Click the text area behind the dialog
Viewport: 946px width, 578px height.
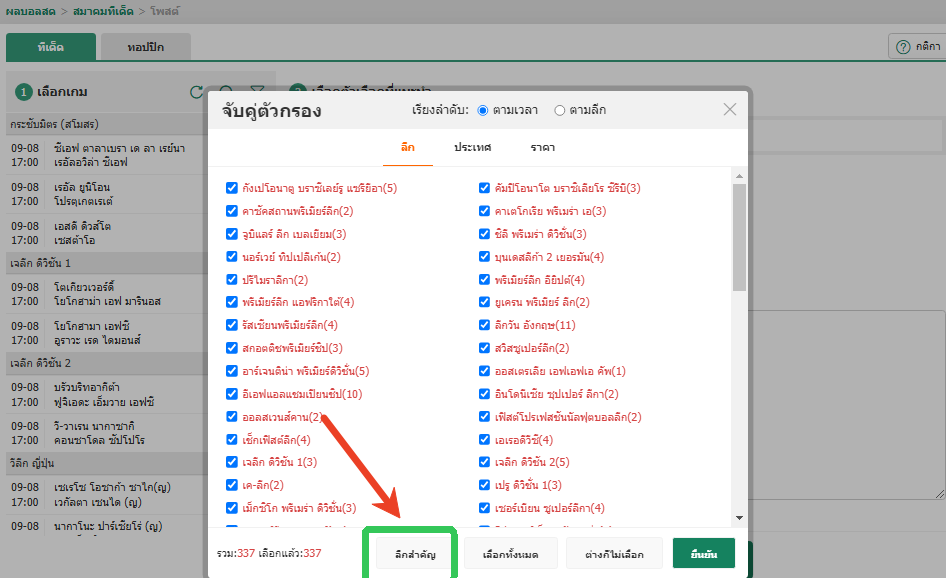846,404
